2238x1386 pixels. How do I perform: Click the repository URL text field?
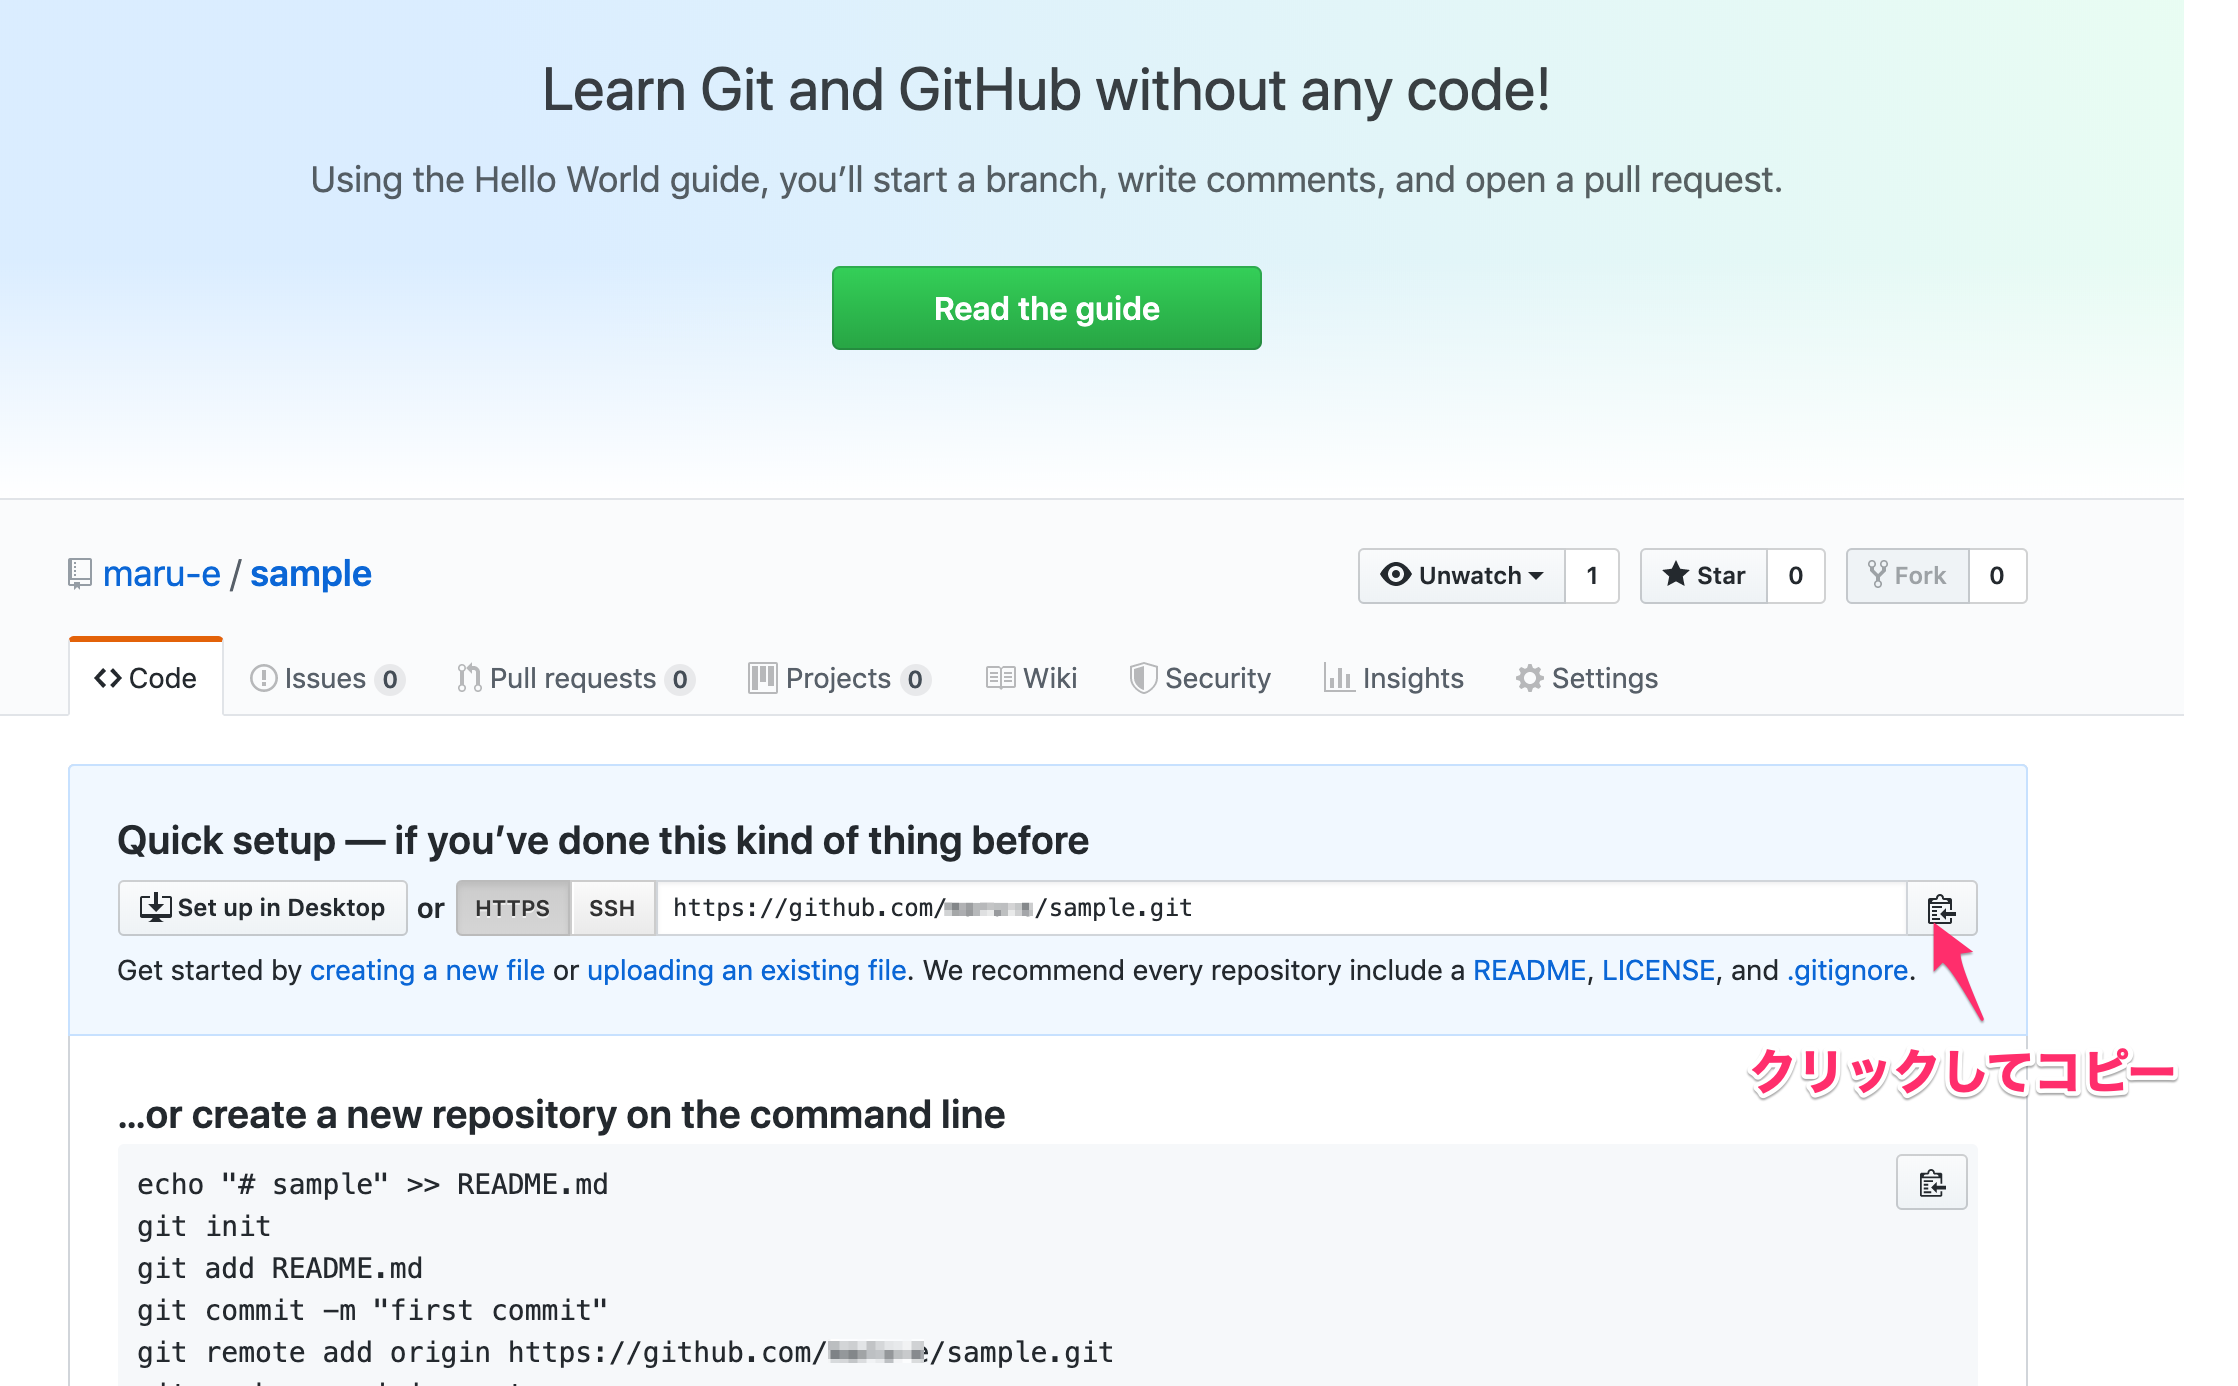(x=1281, y=908)
